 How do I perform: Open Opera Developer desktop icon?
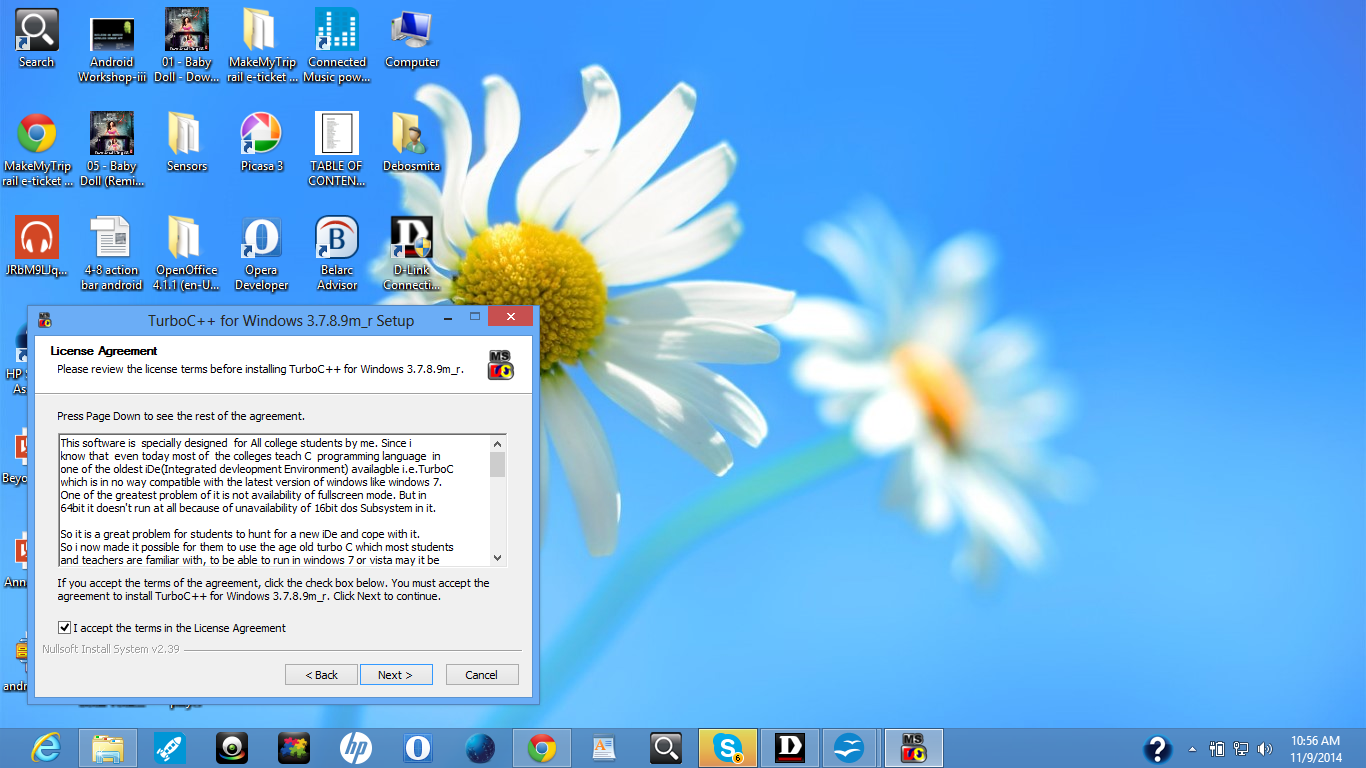pyautogui.click(x=261, y=238)
